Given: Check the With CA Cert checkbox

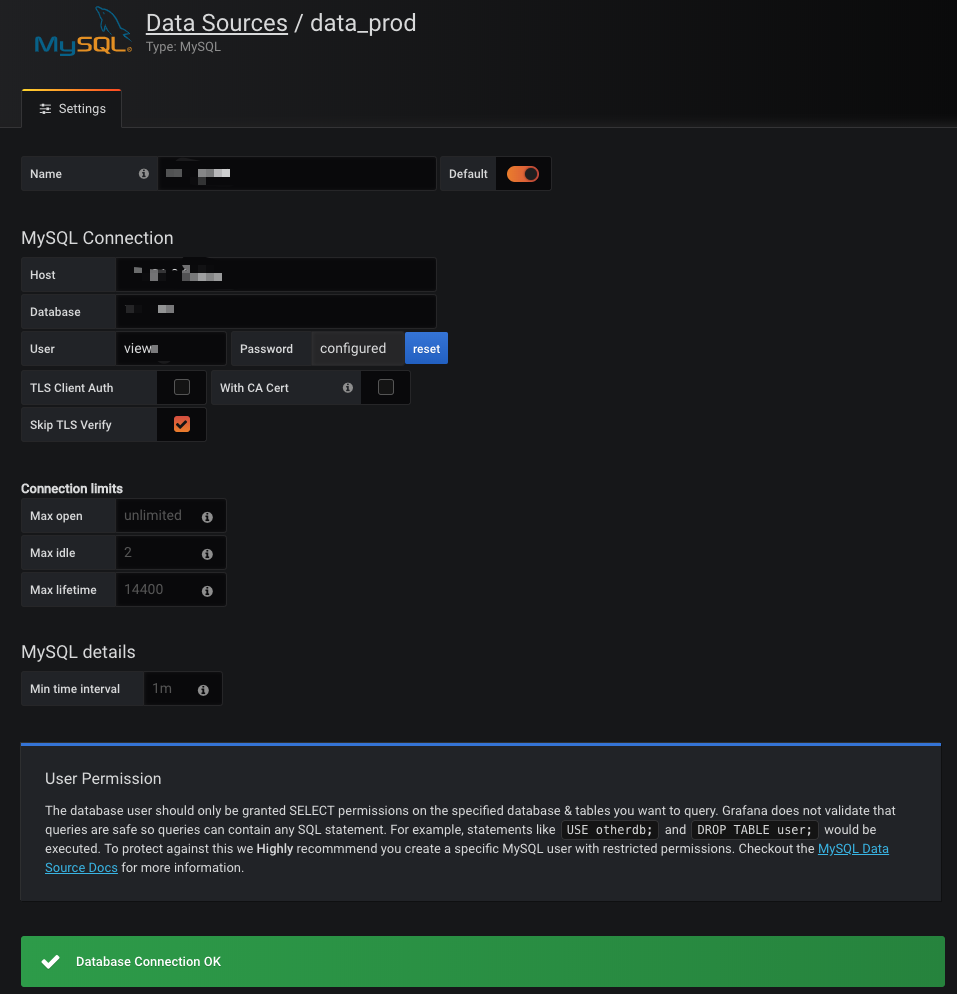Looking at the screenshot, I should [386, 387].
